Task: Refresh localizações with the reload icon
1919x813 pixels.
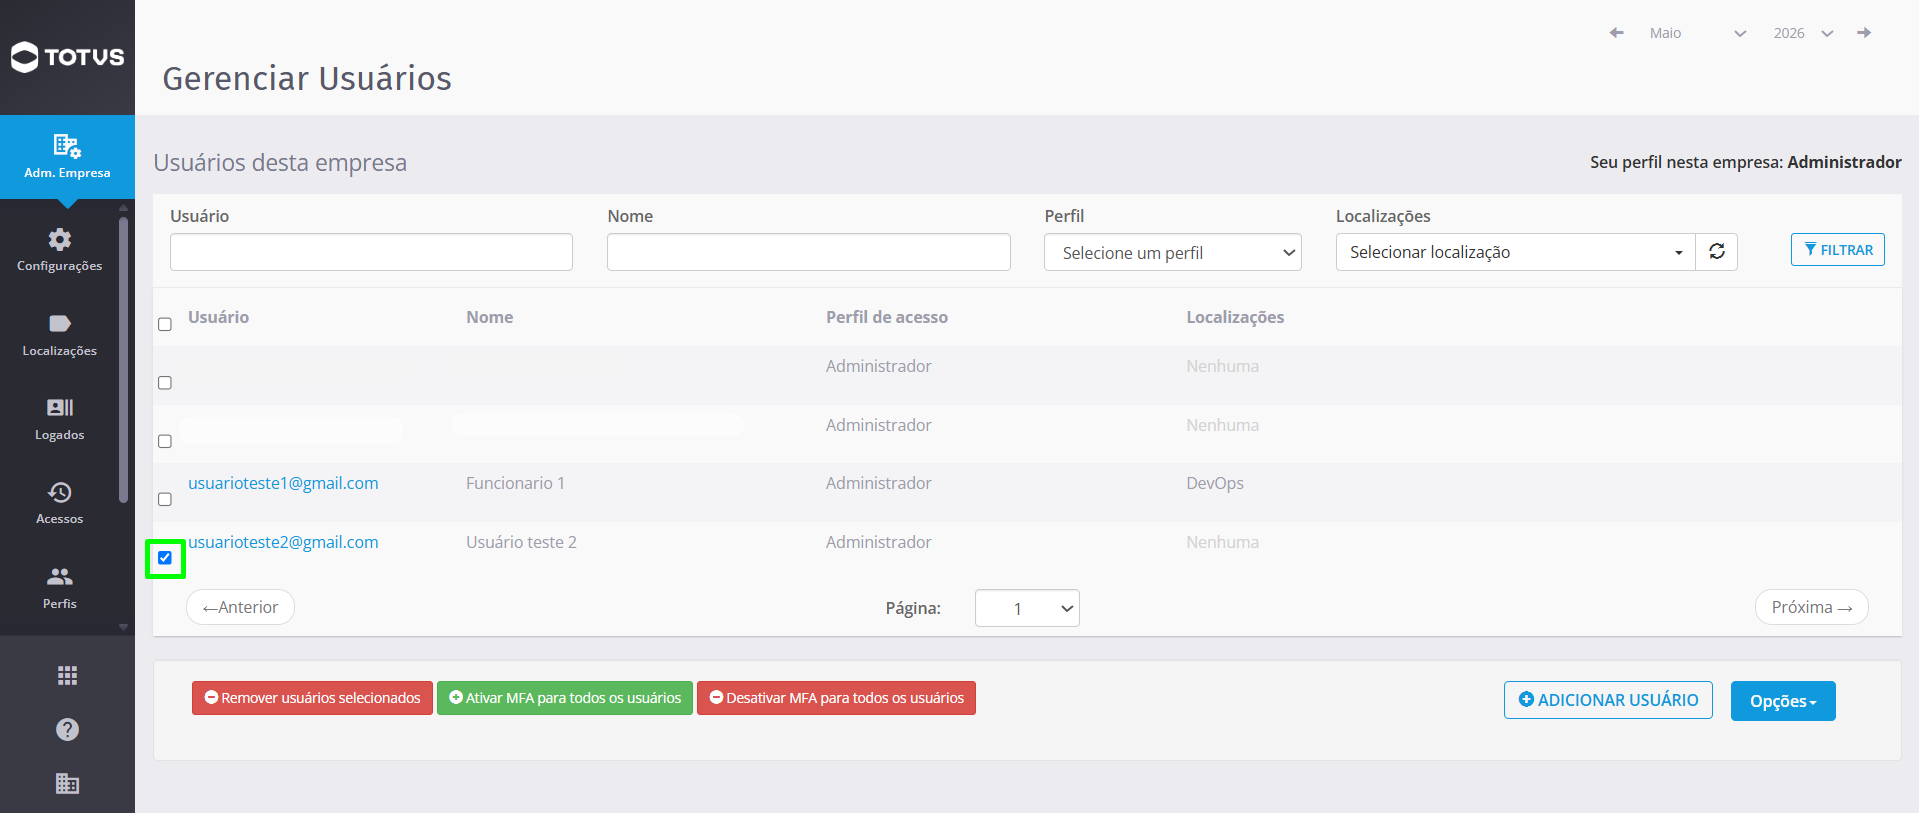Action: [1717, 252]
